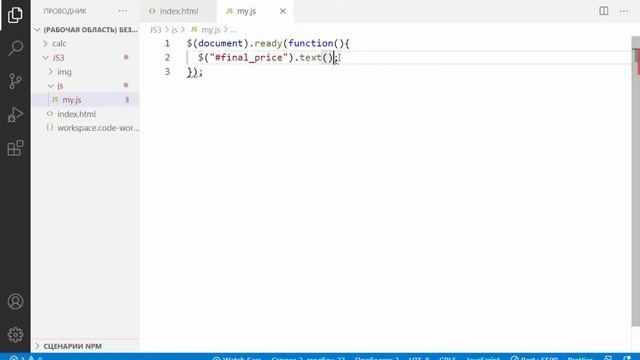The width and height of the screenshot is (640, 360).
Task: Click the "#final_price" string in line 2
Action: pyautogui.click(x=249, y=58)
